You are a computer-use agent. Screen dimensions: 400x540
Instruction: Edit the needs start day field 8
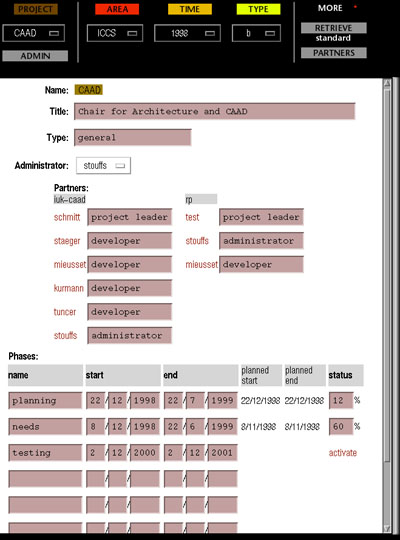(x=95, y=427)
